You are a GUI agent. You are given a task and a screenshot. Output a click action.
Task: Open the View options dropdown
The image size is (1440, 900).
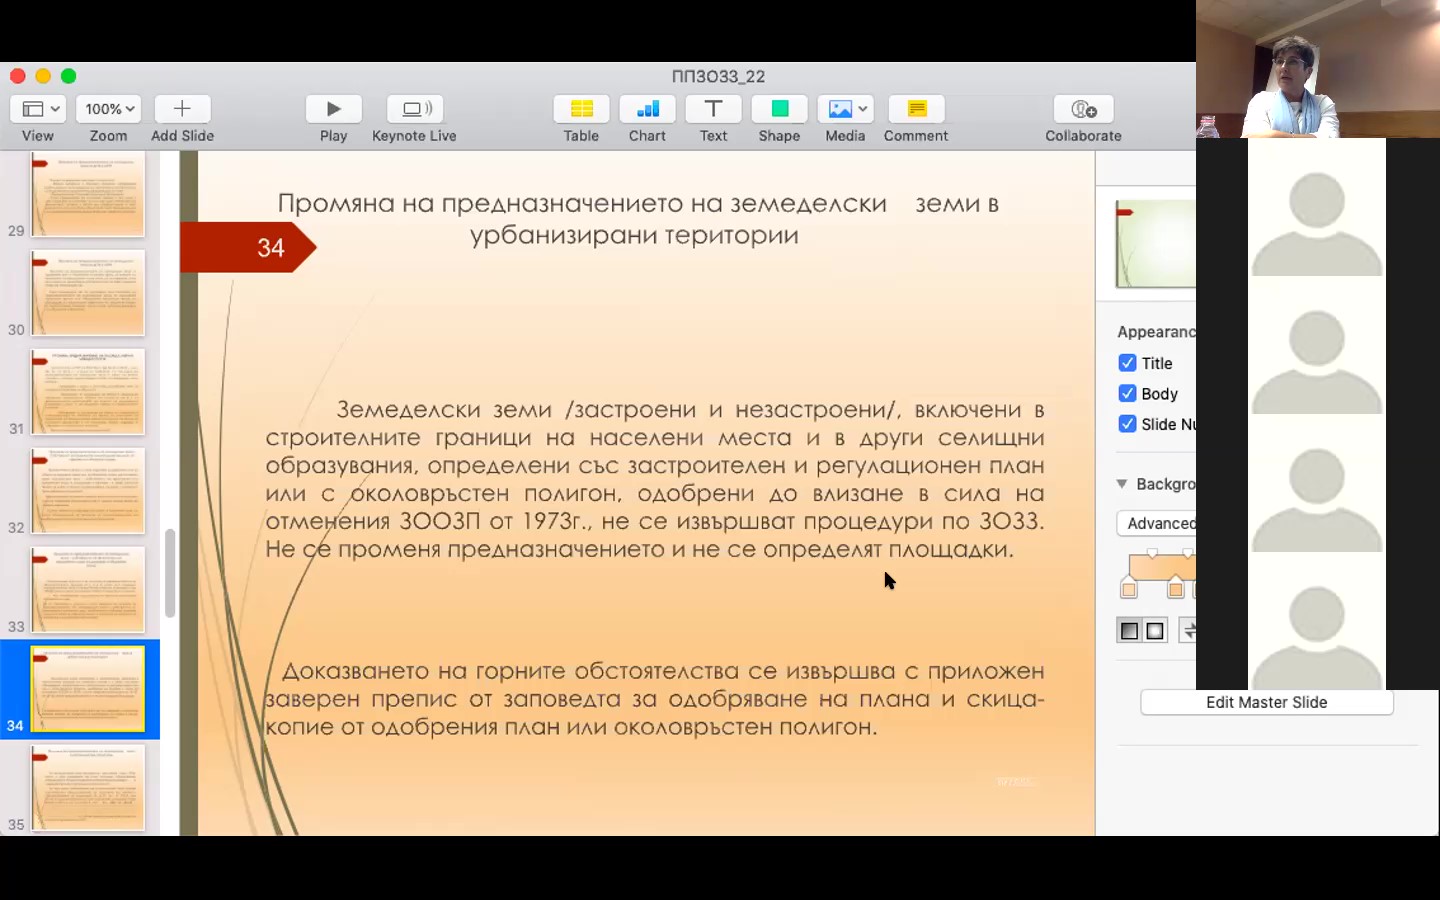pos(41,109)
